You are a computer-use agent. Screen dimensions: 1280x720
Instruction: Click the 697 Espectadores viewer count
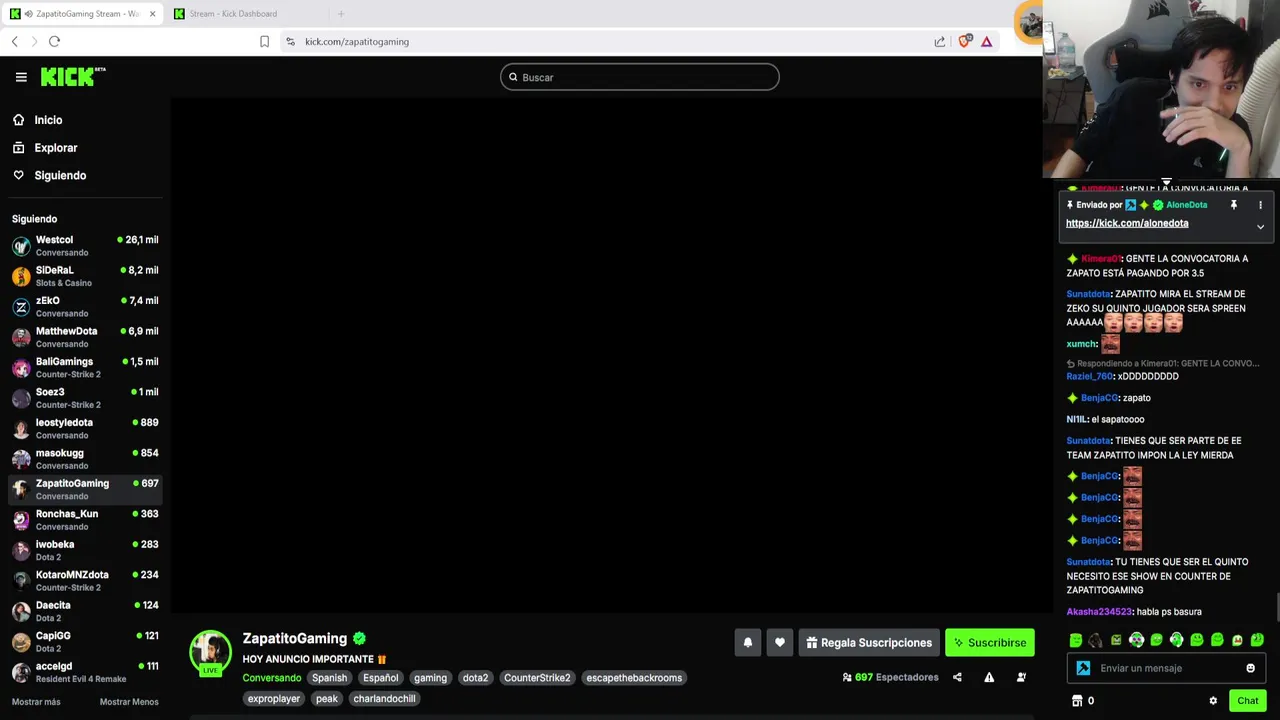point(890,677)
